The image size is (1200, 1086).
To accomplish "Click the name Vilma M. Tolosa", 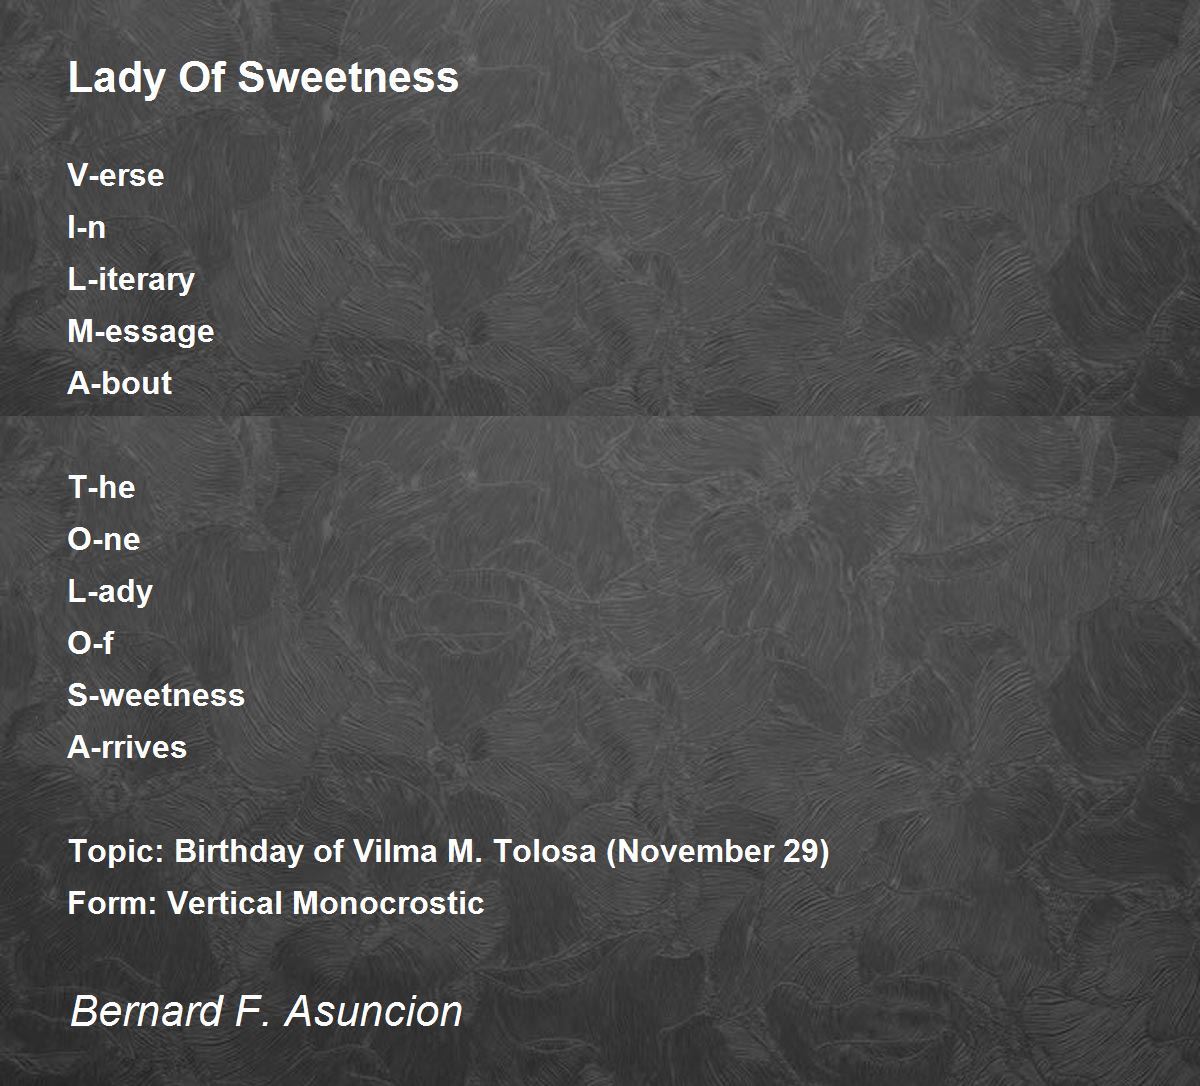I will 473,851.
